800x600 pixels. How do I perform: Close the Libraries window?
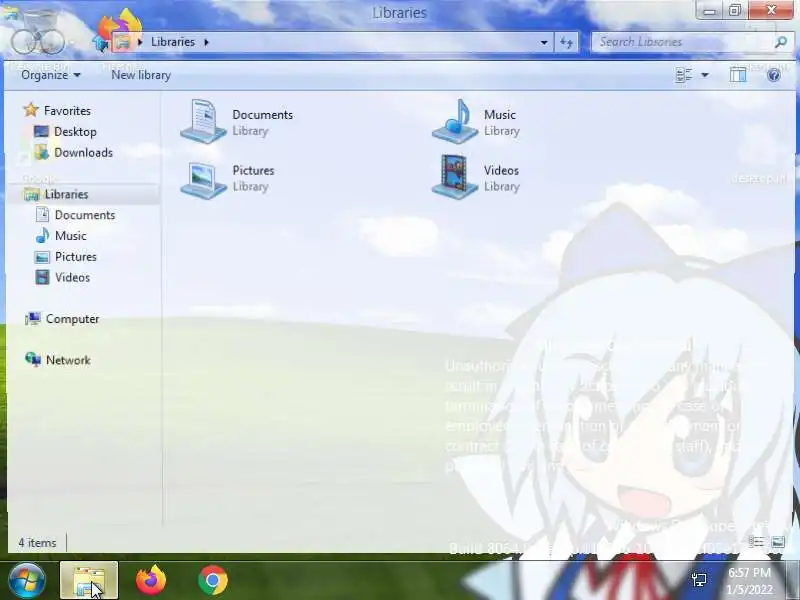click(771, 10)
